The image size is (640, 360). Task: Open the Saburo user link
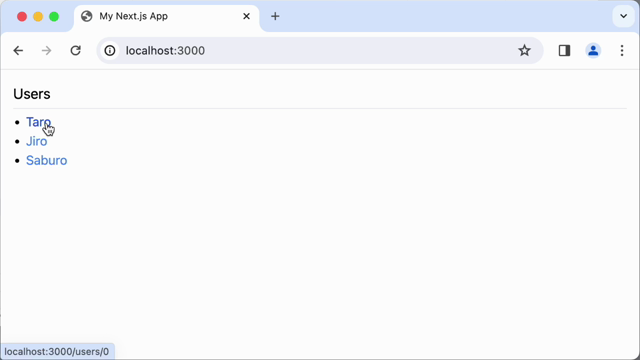pyautogui.click(x=47, y=160)
